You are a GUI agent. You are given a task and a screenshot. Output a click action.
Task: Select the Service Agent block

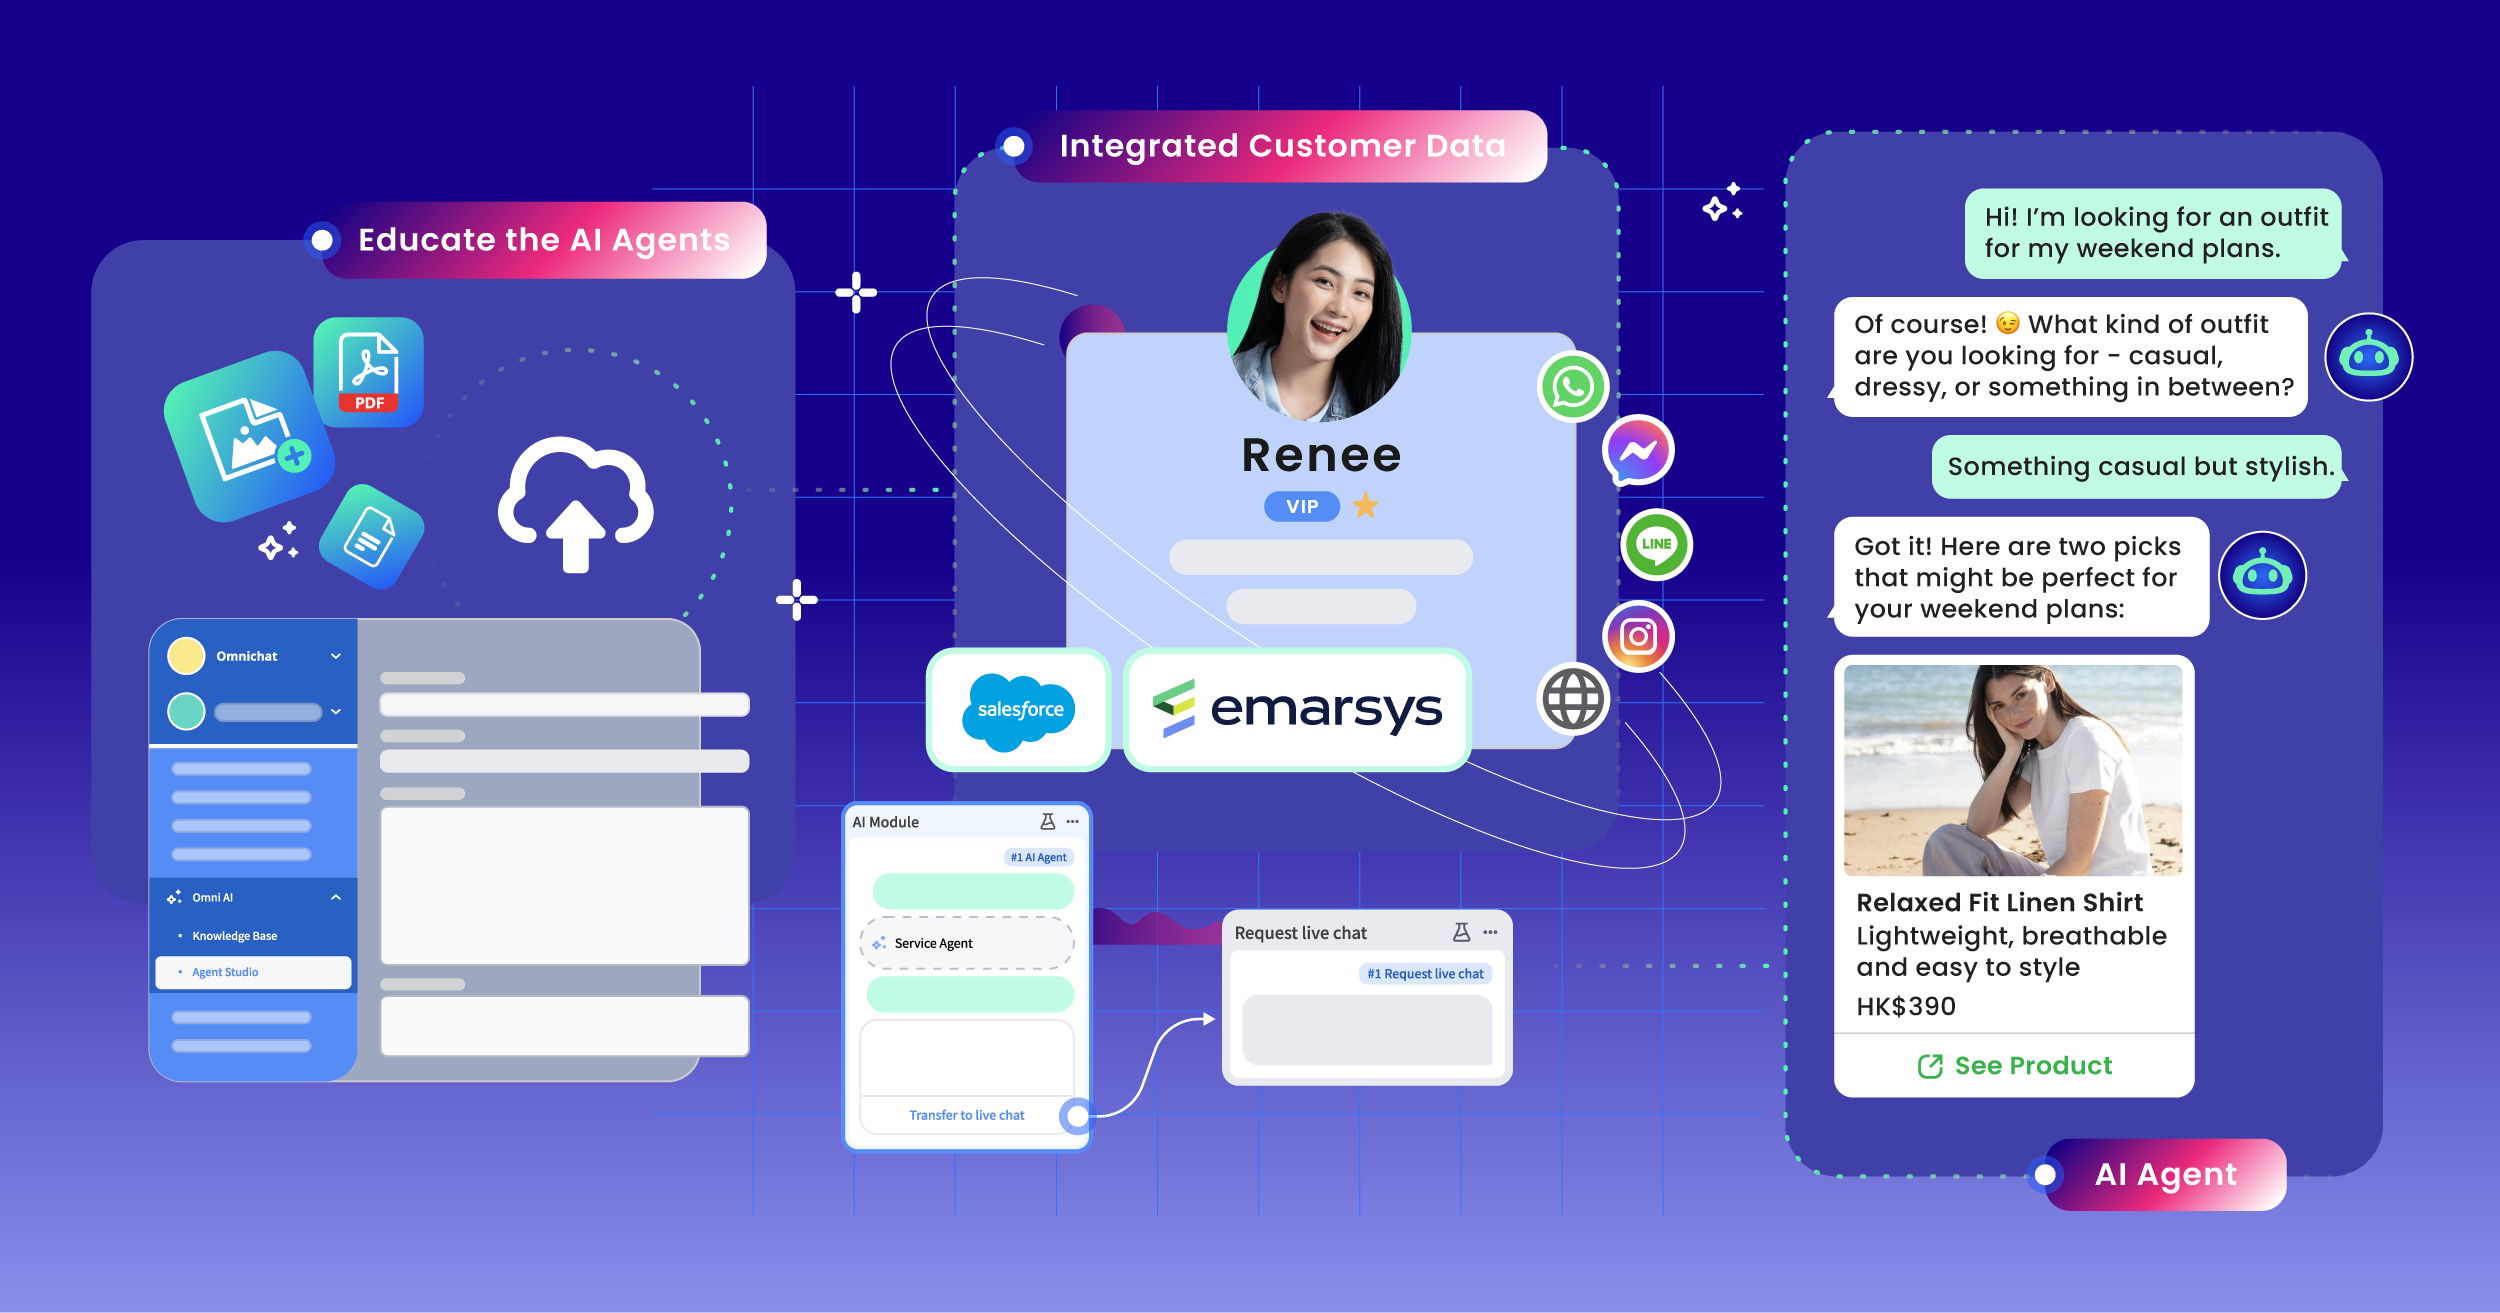click(967, 943)
